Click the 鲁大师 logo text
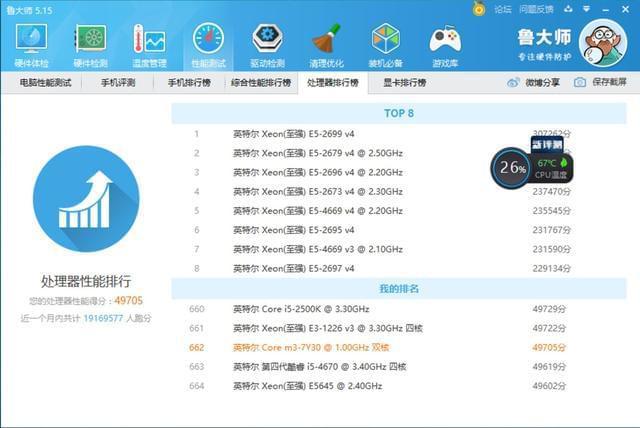This screenshot has width=640, height=428. click(x=544, y=37)
